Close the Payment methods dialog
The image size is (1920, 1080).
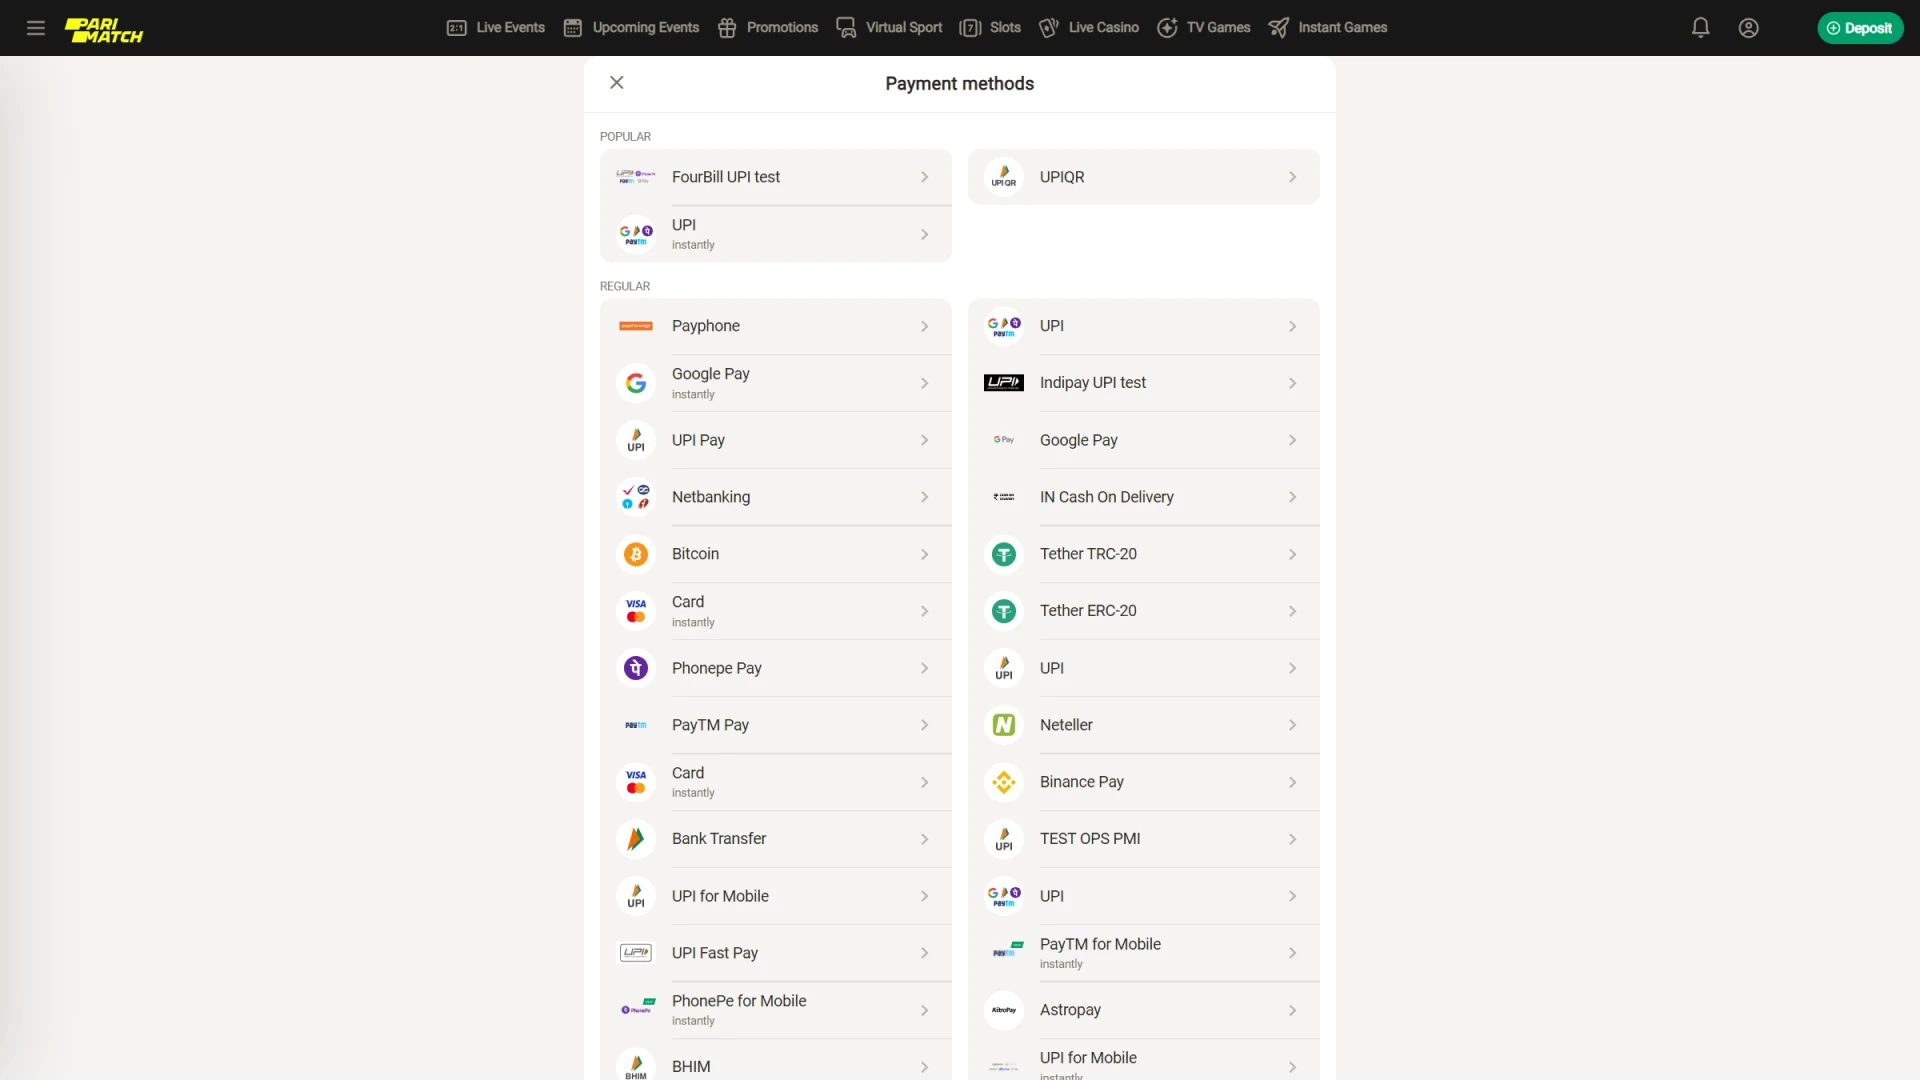617,83
